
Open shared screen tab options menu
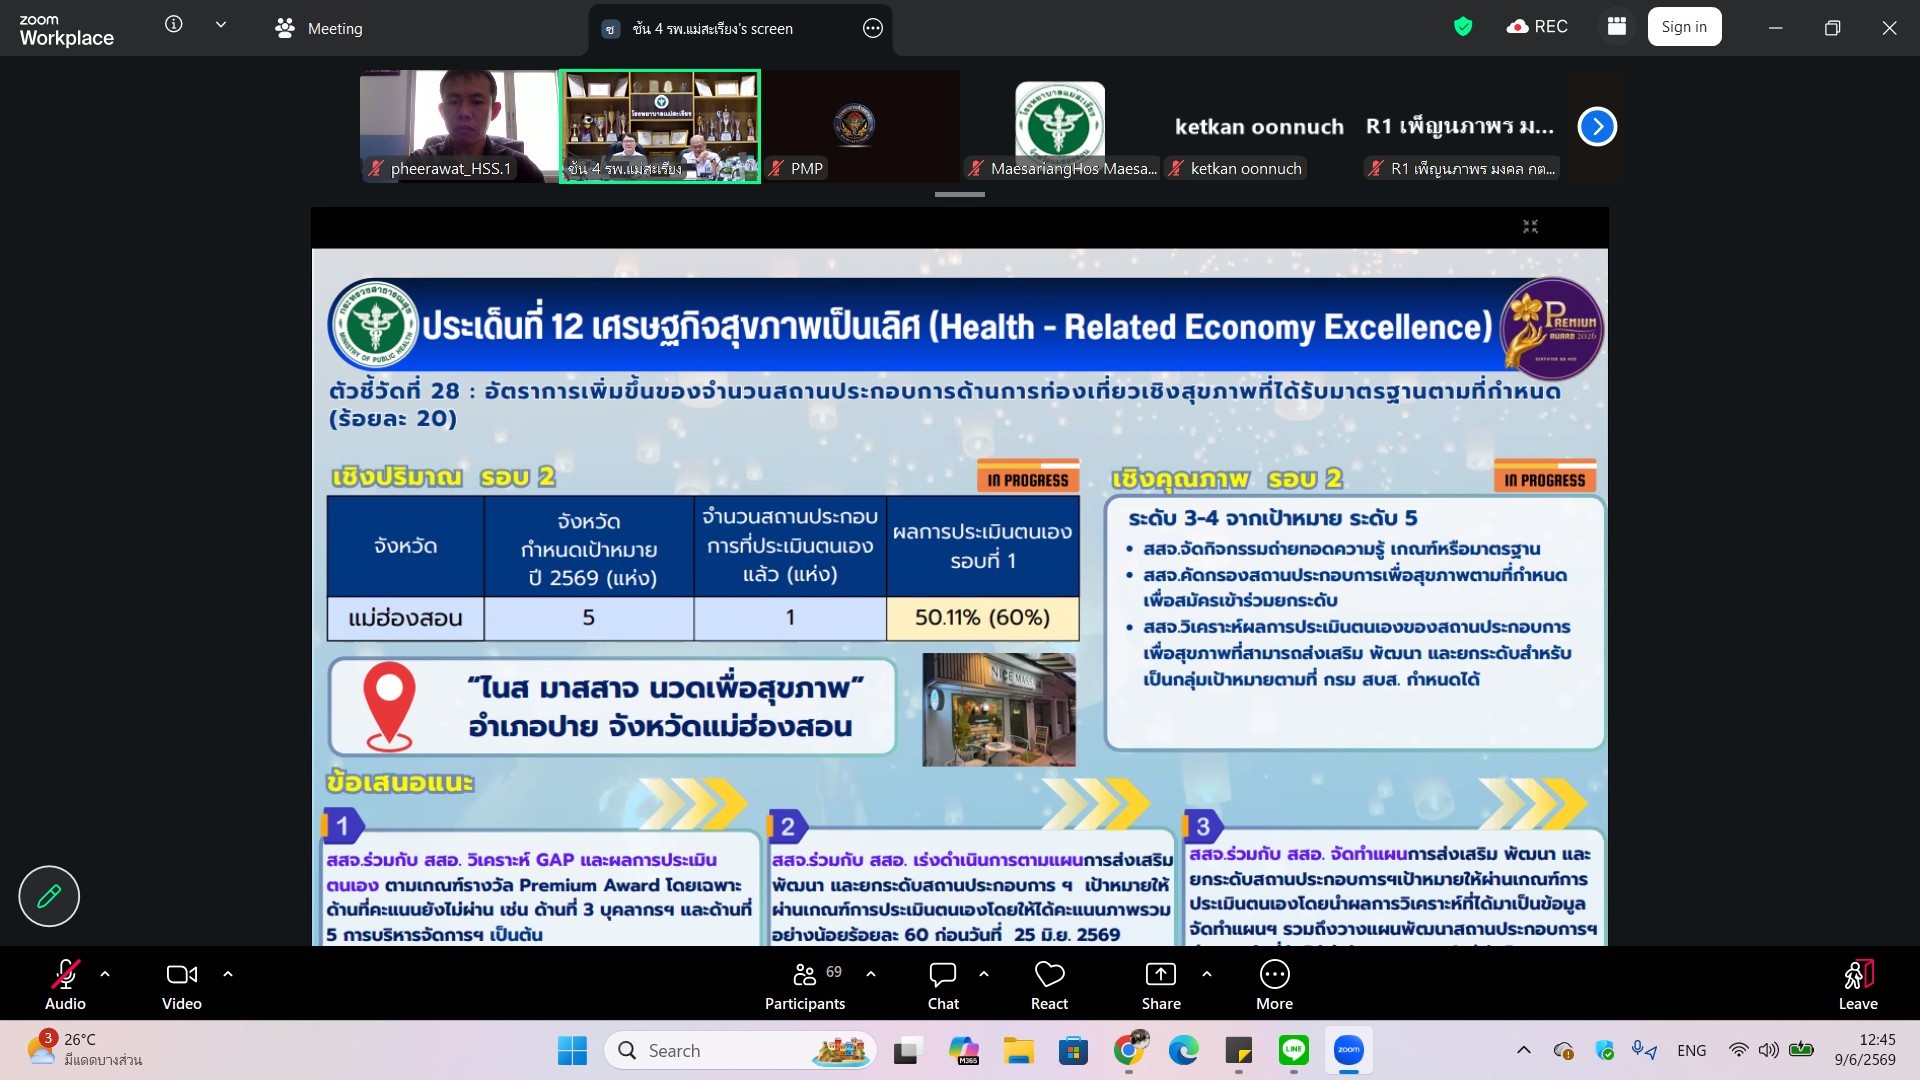873,29
